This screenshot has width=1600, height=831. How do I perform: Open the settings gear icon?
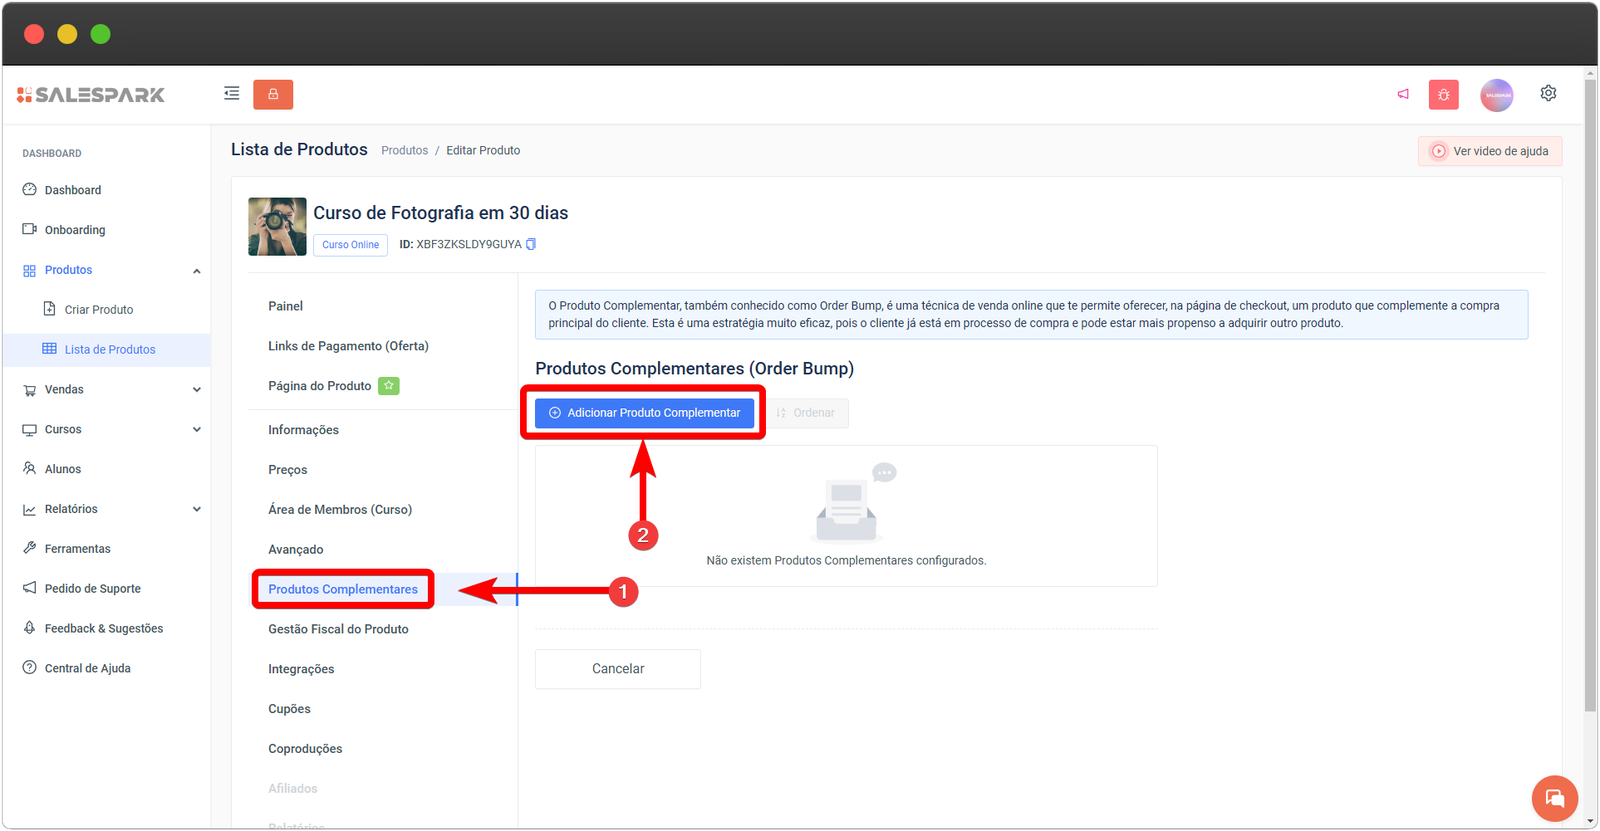coord(1548,93)
